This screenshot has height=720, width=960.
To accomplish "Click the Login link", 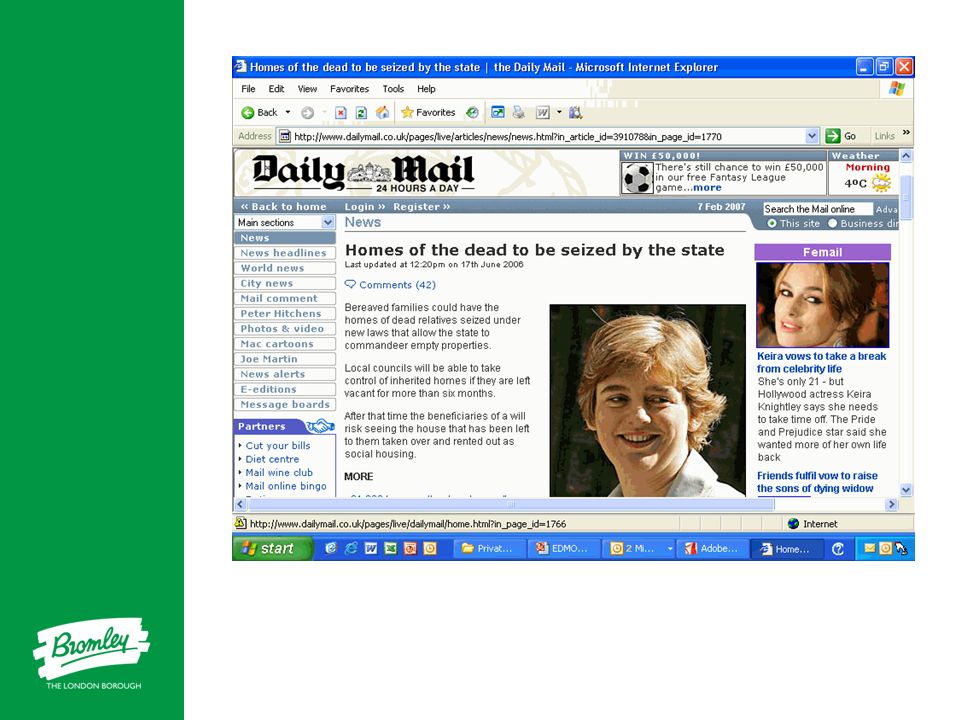I will (365, 207).
